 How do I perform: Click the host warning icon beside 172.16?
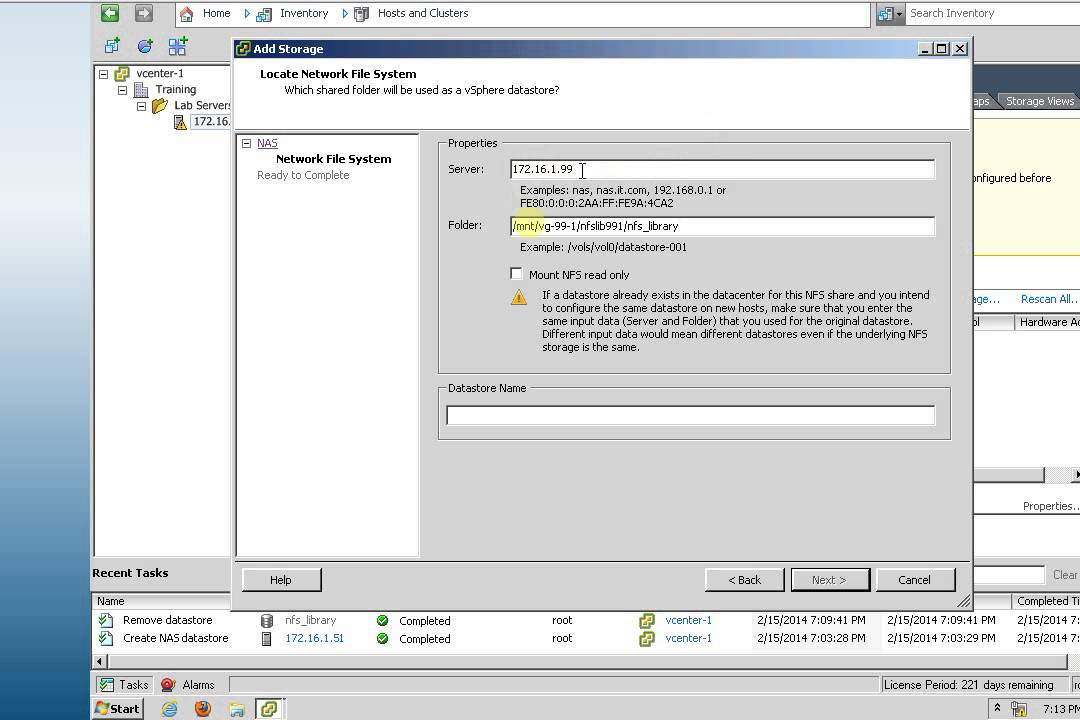(x=180, y=122)
